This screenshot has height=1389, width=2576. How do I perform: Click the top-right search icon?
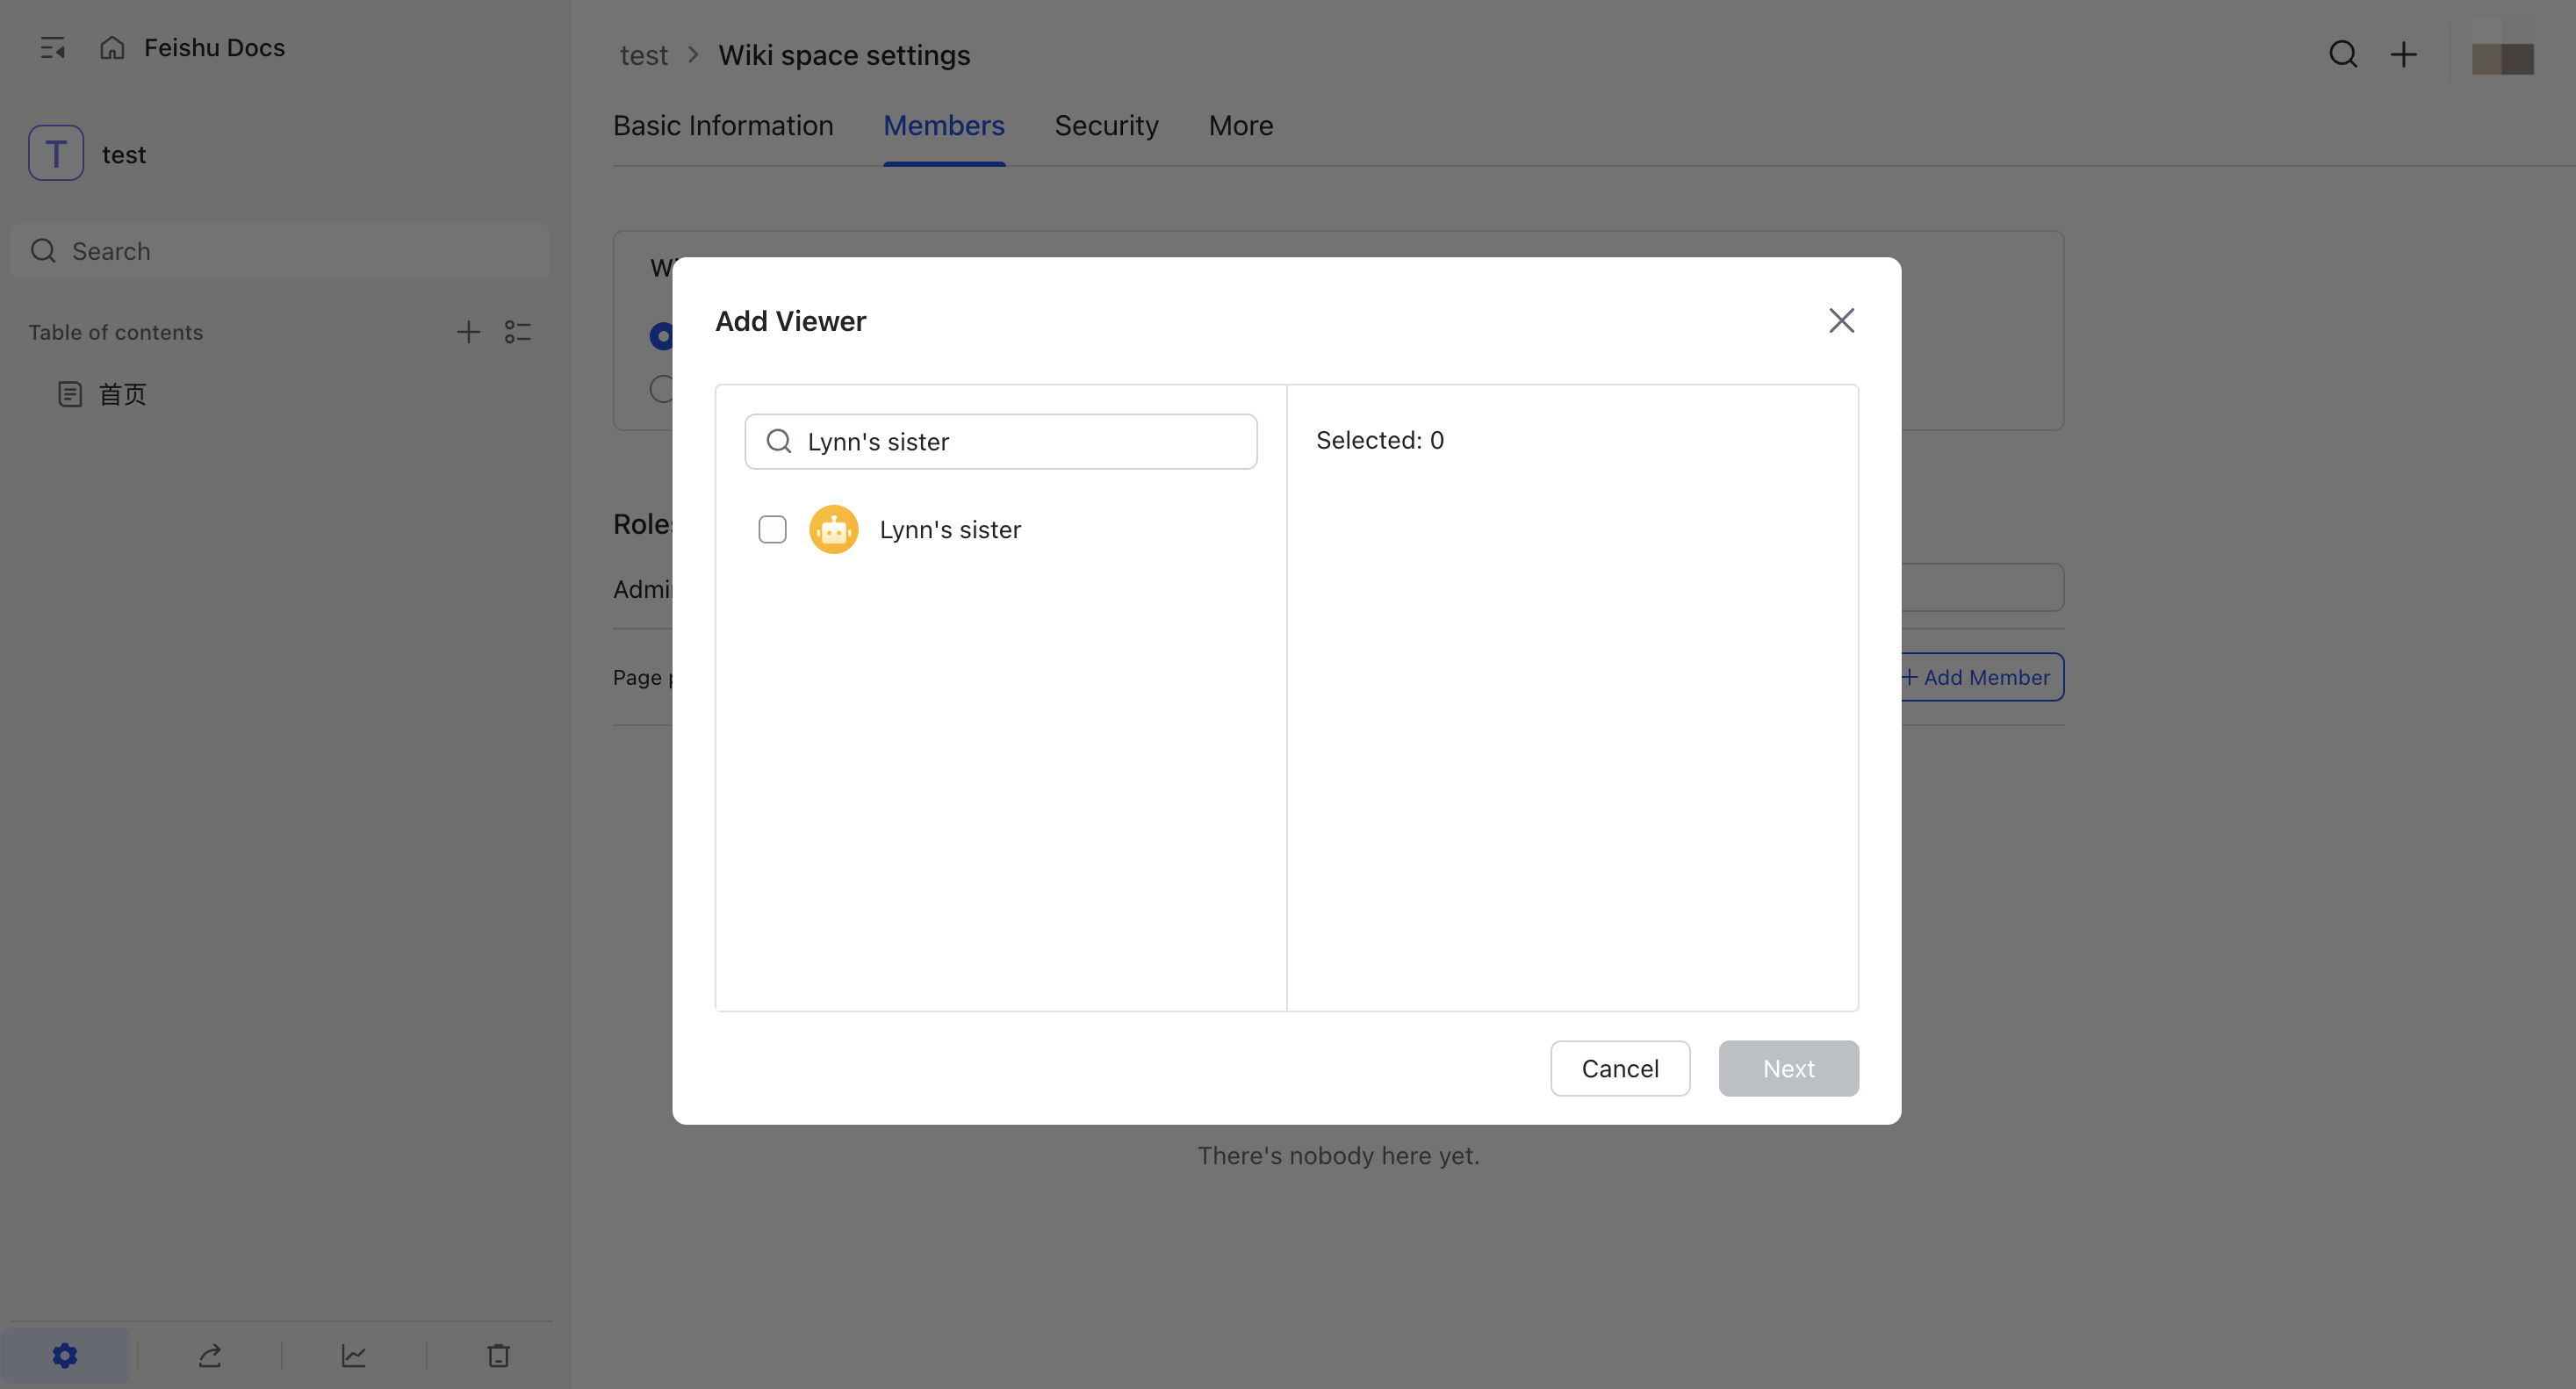pos(2343,54)
